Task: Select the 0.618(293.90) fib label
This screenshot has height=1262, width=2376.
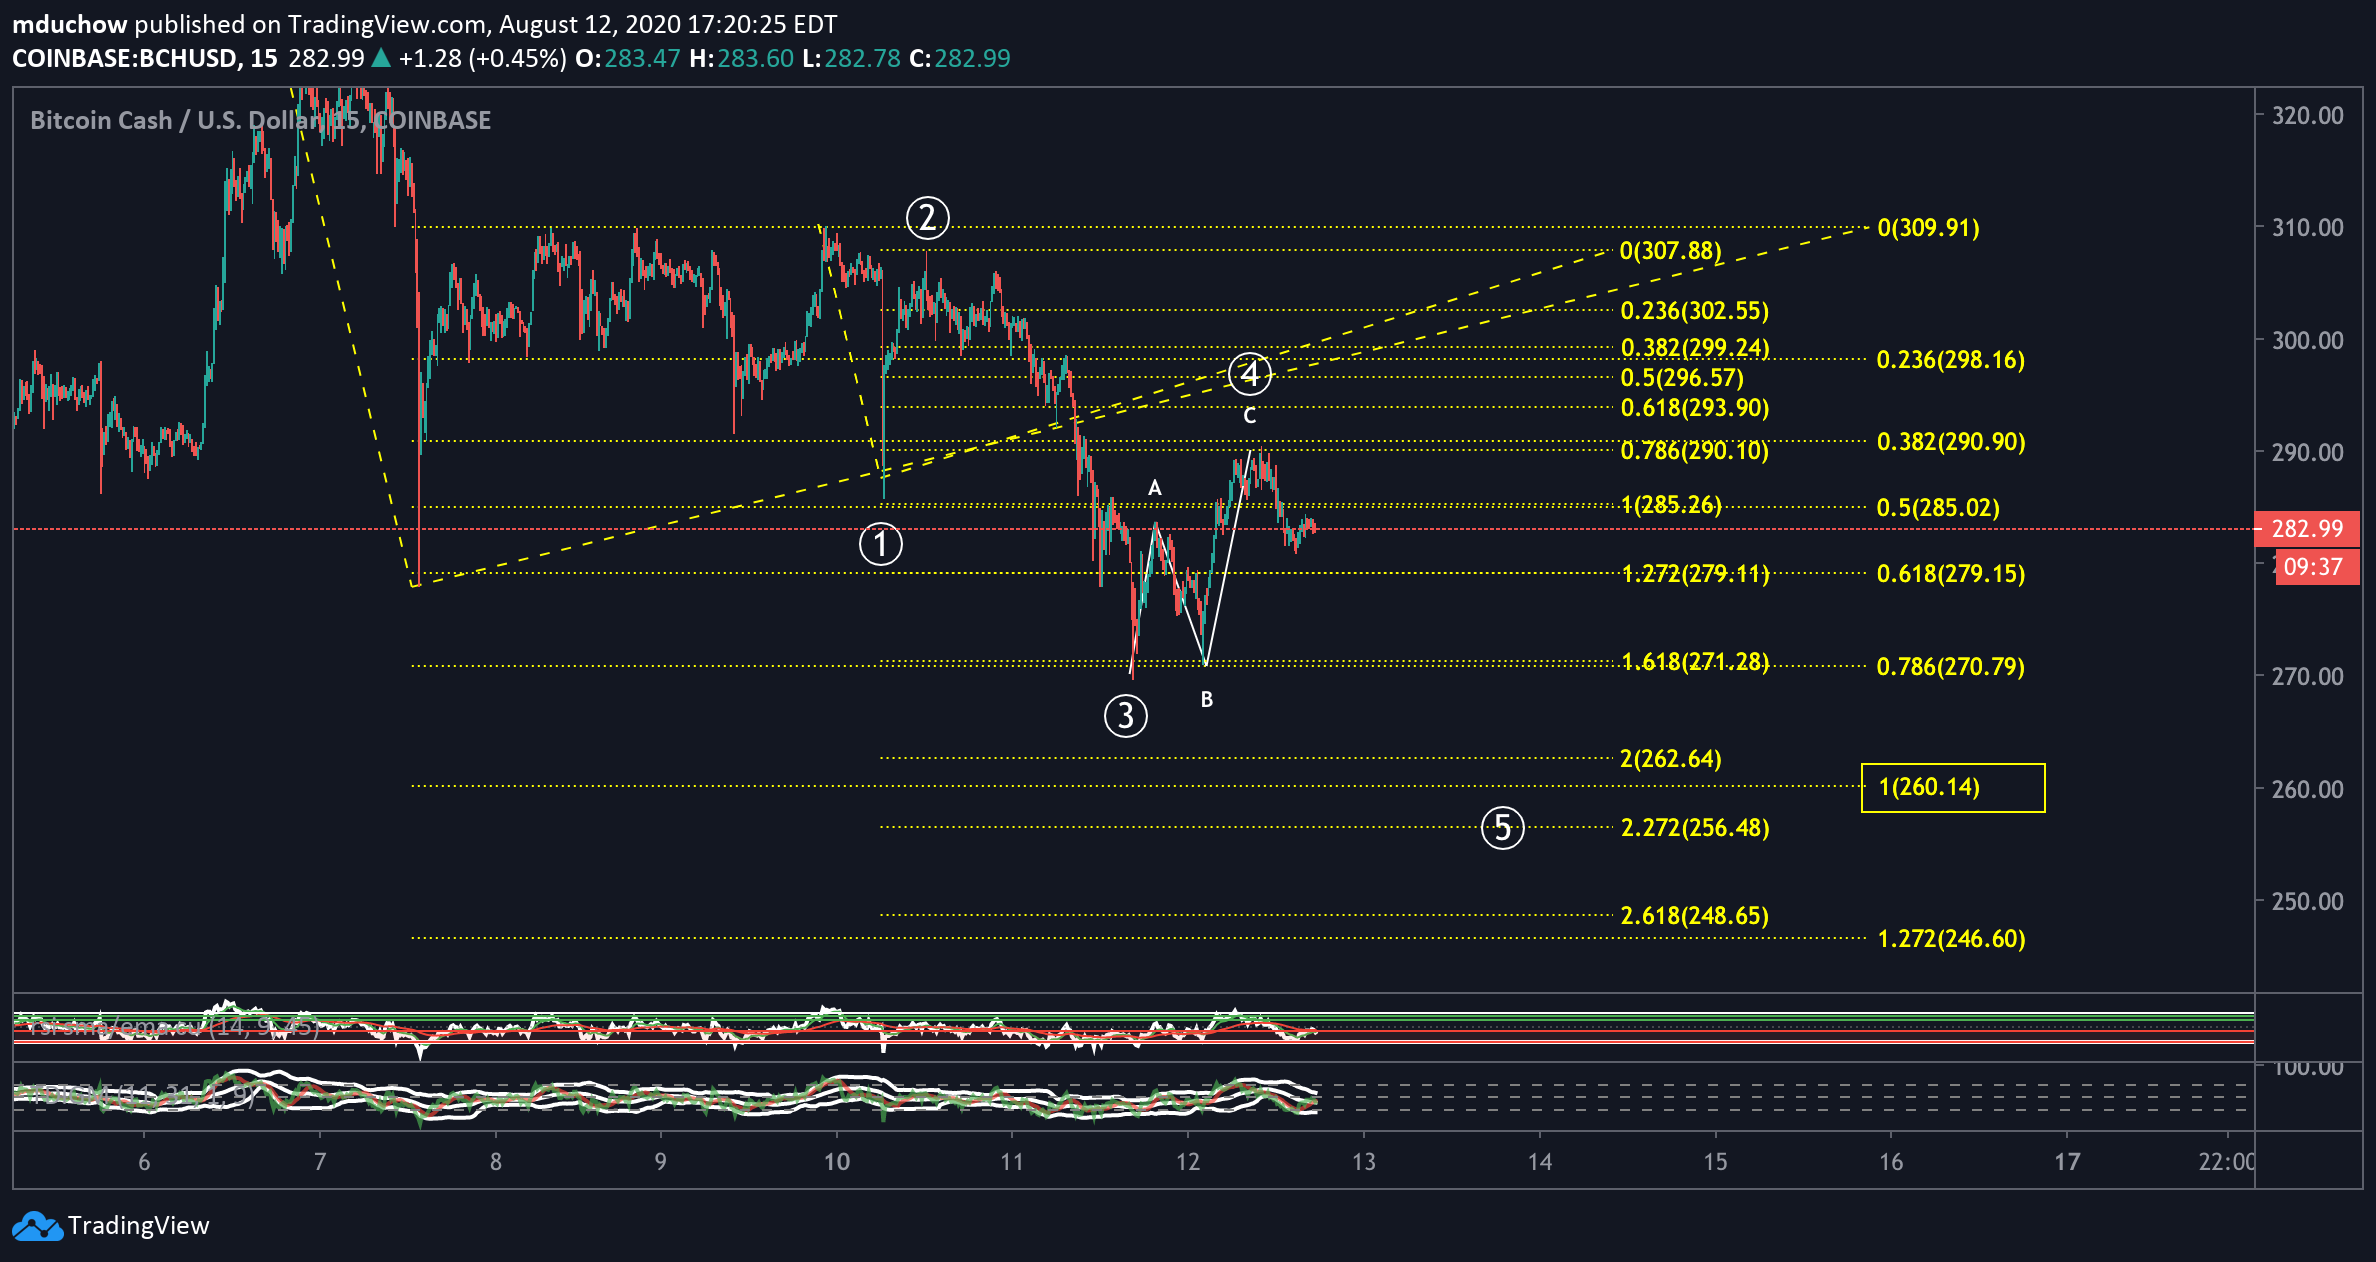Action: click(x=1695, y=408)
